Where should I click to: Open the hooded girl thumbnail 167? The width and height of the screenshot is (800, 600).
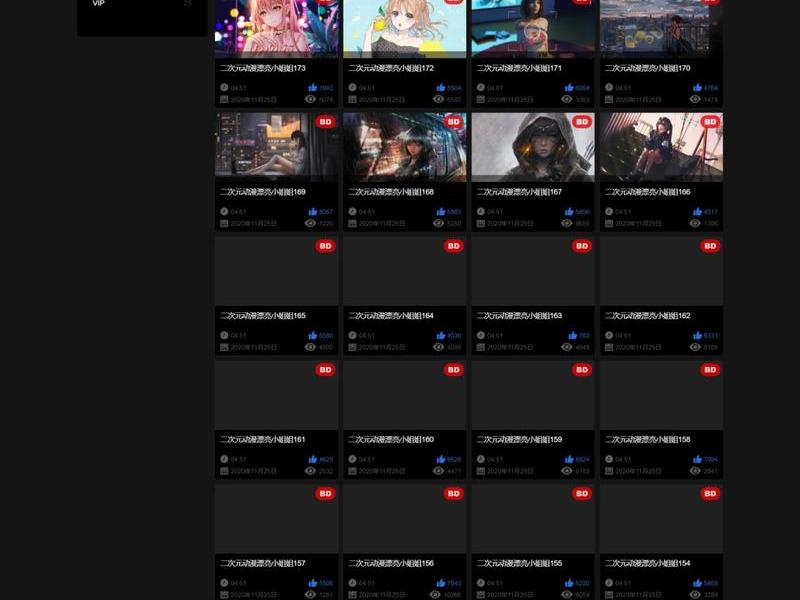pos(533,147)
